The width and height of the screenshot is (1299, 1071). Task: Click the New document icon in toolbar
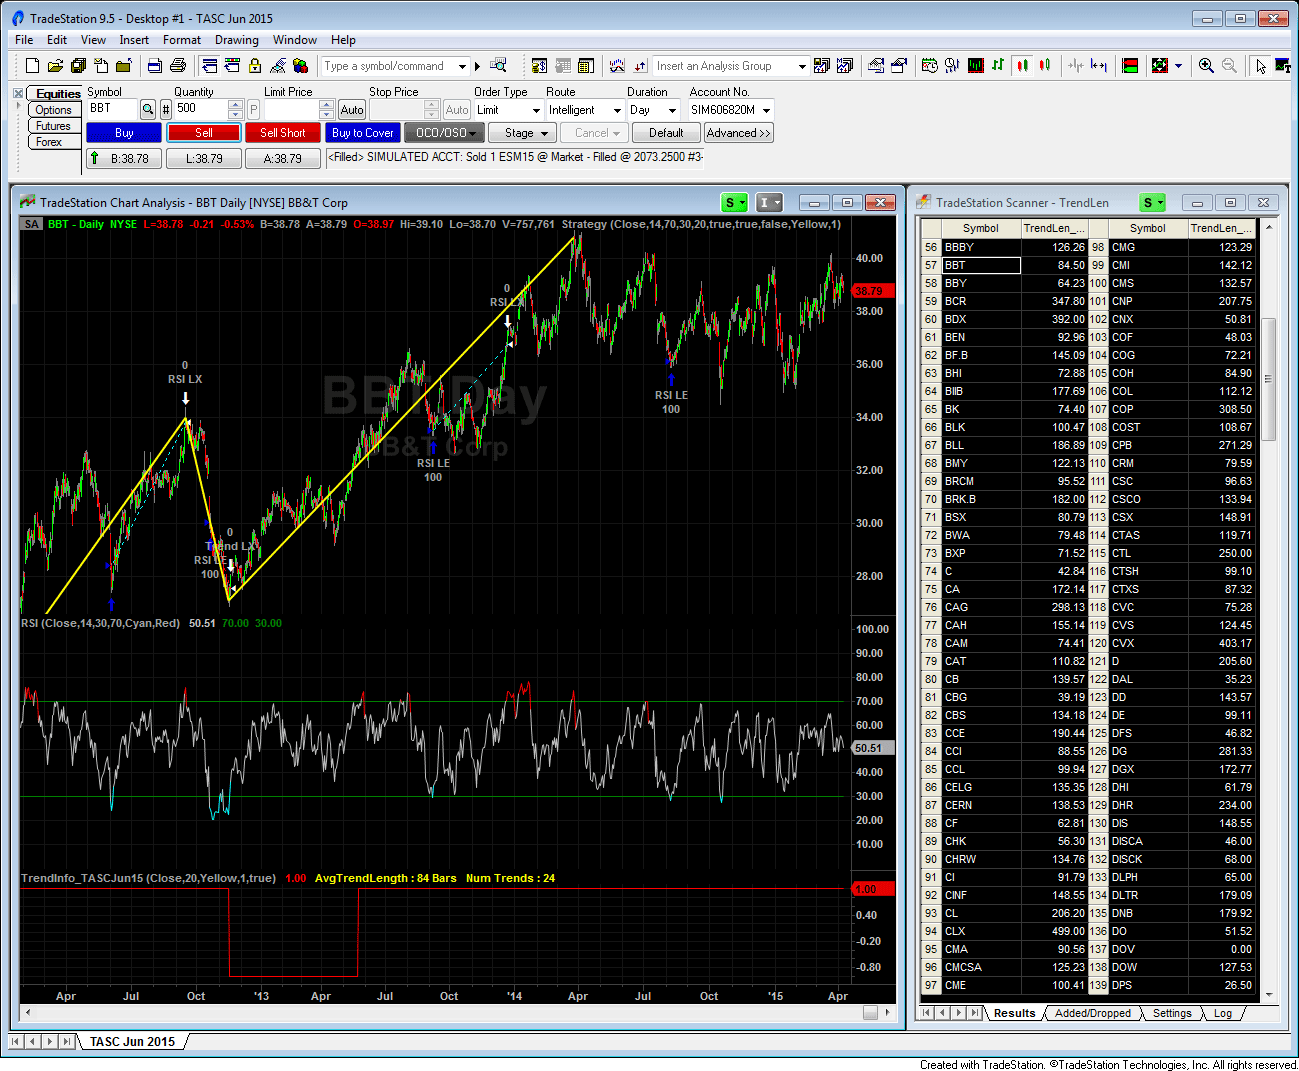32,66
